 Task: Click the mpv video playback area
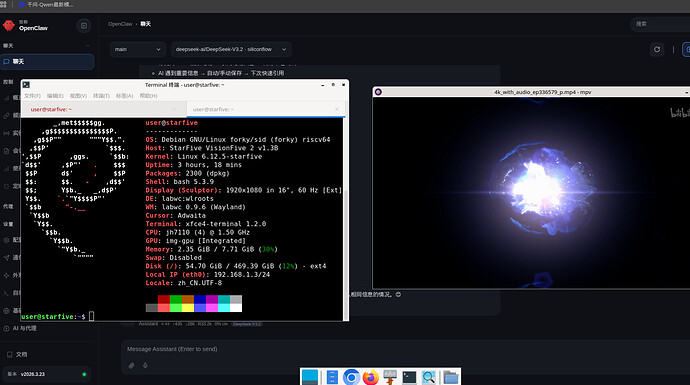tap(531, 193)
